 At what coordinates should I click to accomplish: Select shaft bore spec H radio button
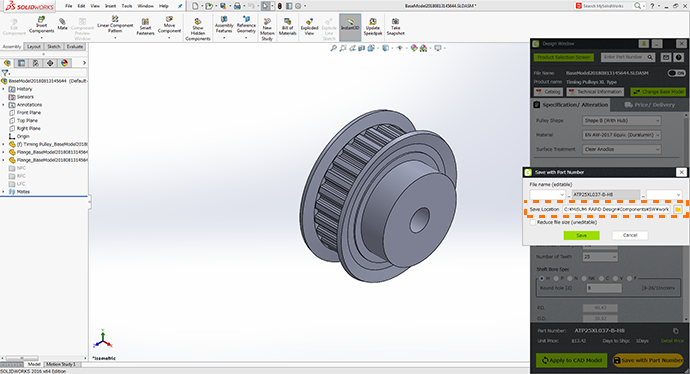[x=542, y=279]
